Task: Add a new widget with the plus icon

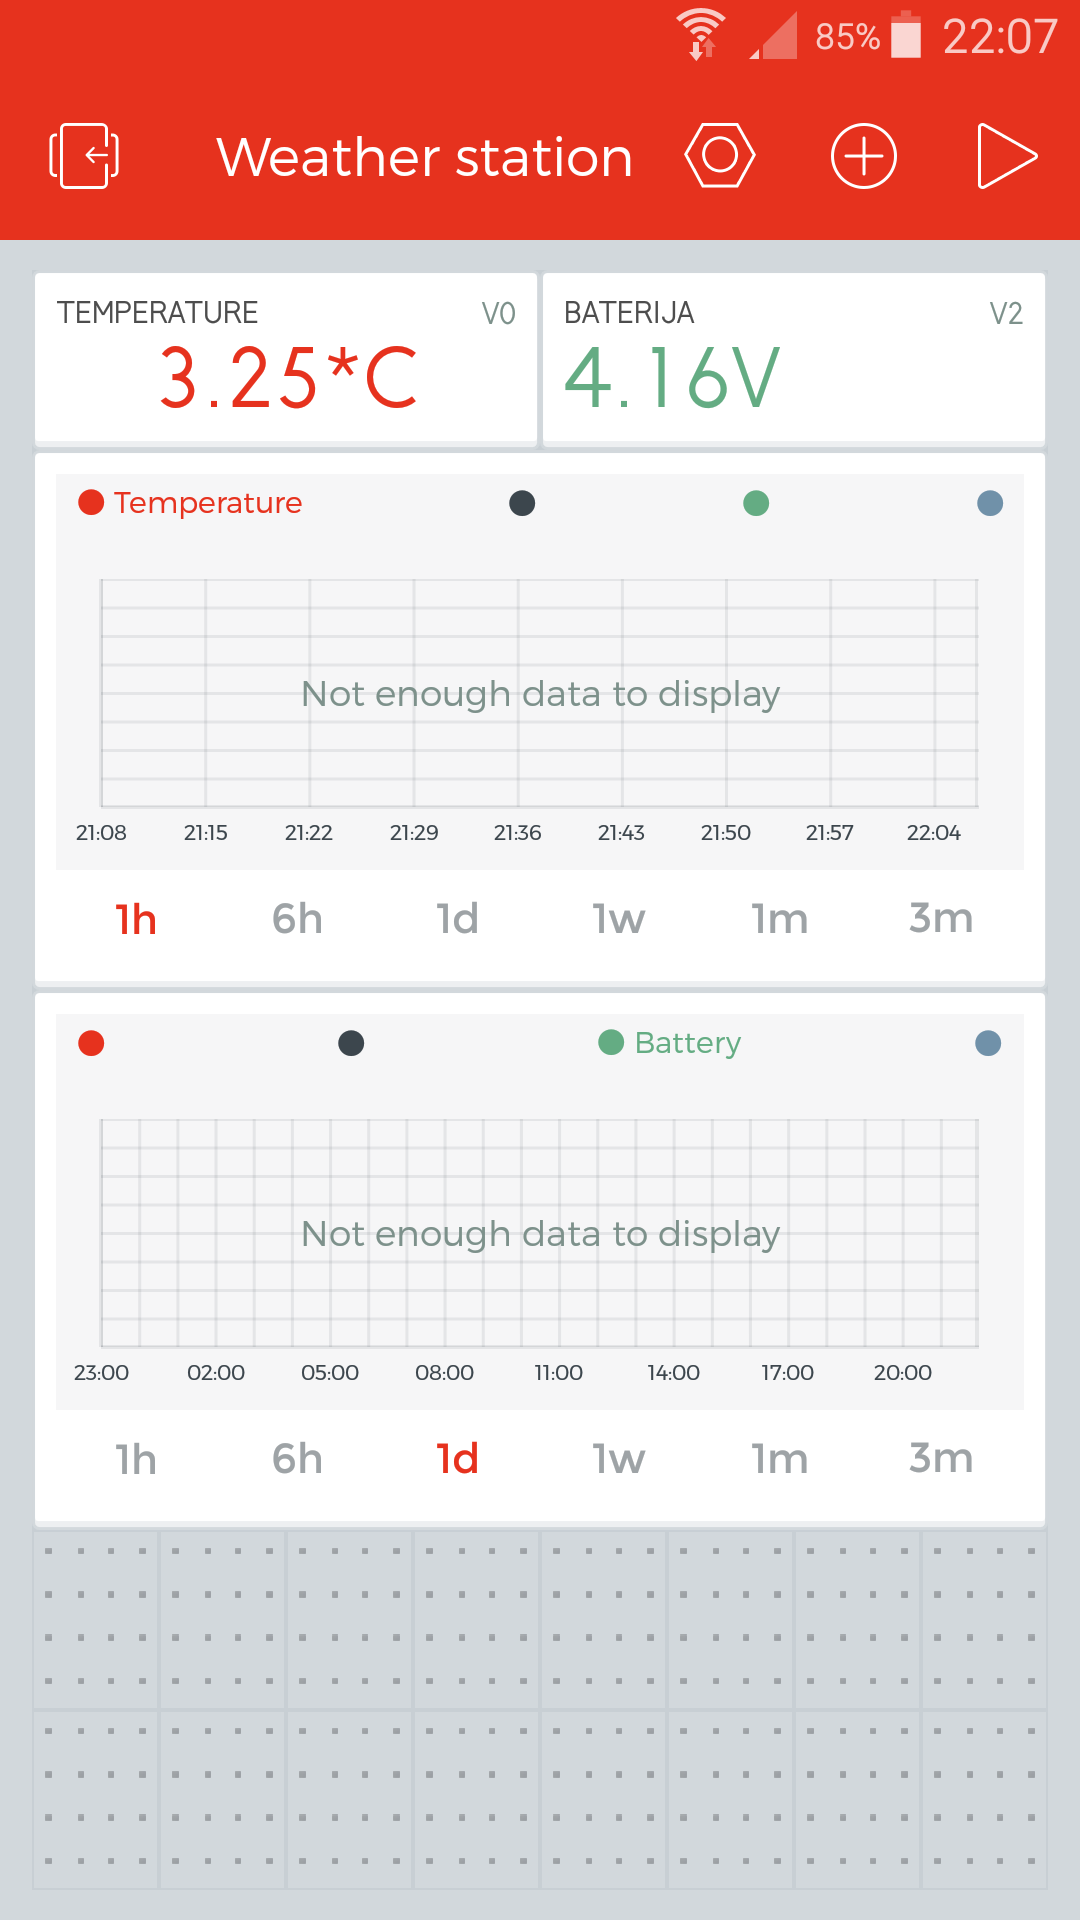Action: pyautogui.click(x=864, y=156)
